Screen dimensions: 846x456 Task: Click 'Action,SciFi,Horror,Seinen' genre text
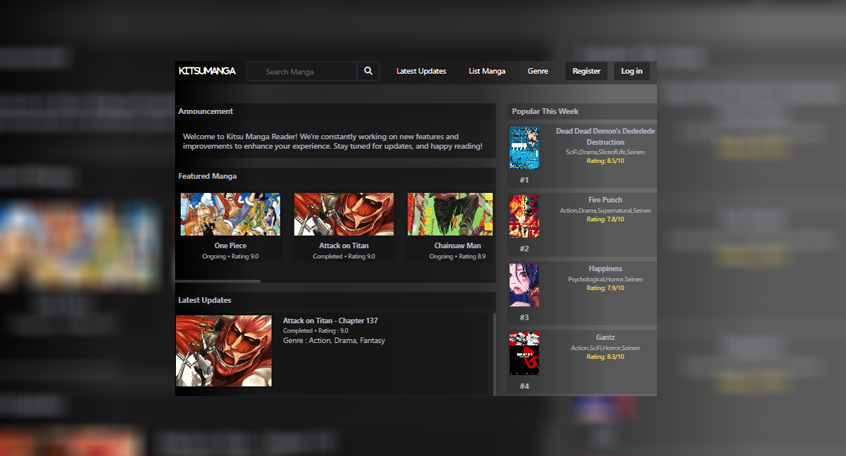[605, 348]
